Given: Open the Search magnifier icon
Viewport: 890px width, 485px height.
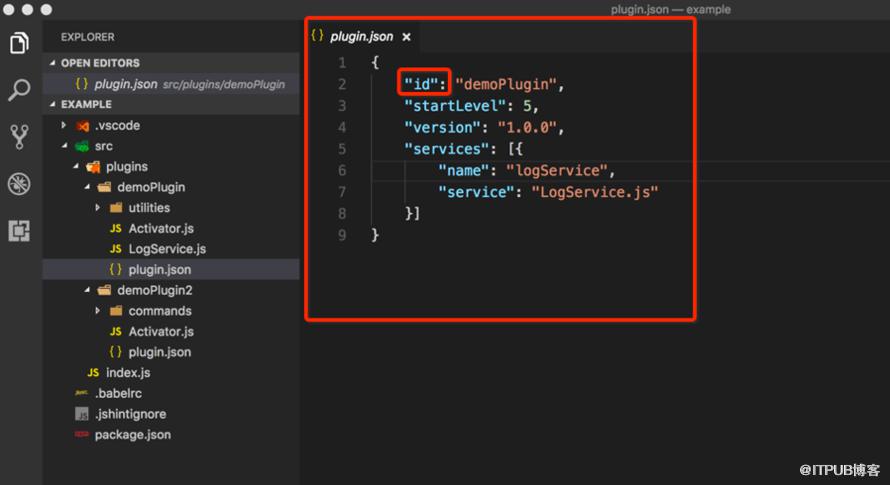Looking at the screenshot, I should coord(19,90).
